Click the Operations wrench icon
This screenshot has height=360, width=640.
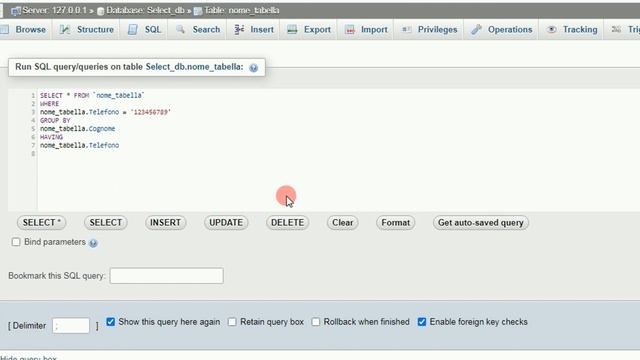click(x=476, y=29)
